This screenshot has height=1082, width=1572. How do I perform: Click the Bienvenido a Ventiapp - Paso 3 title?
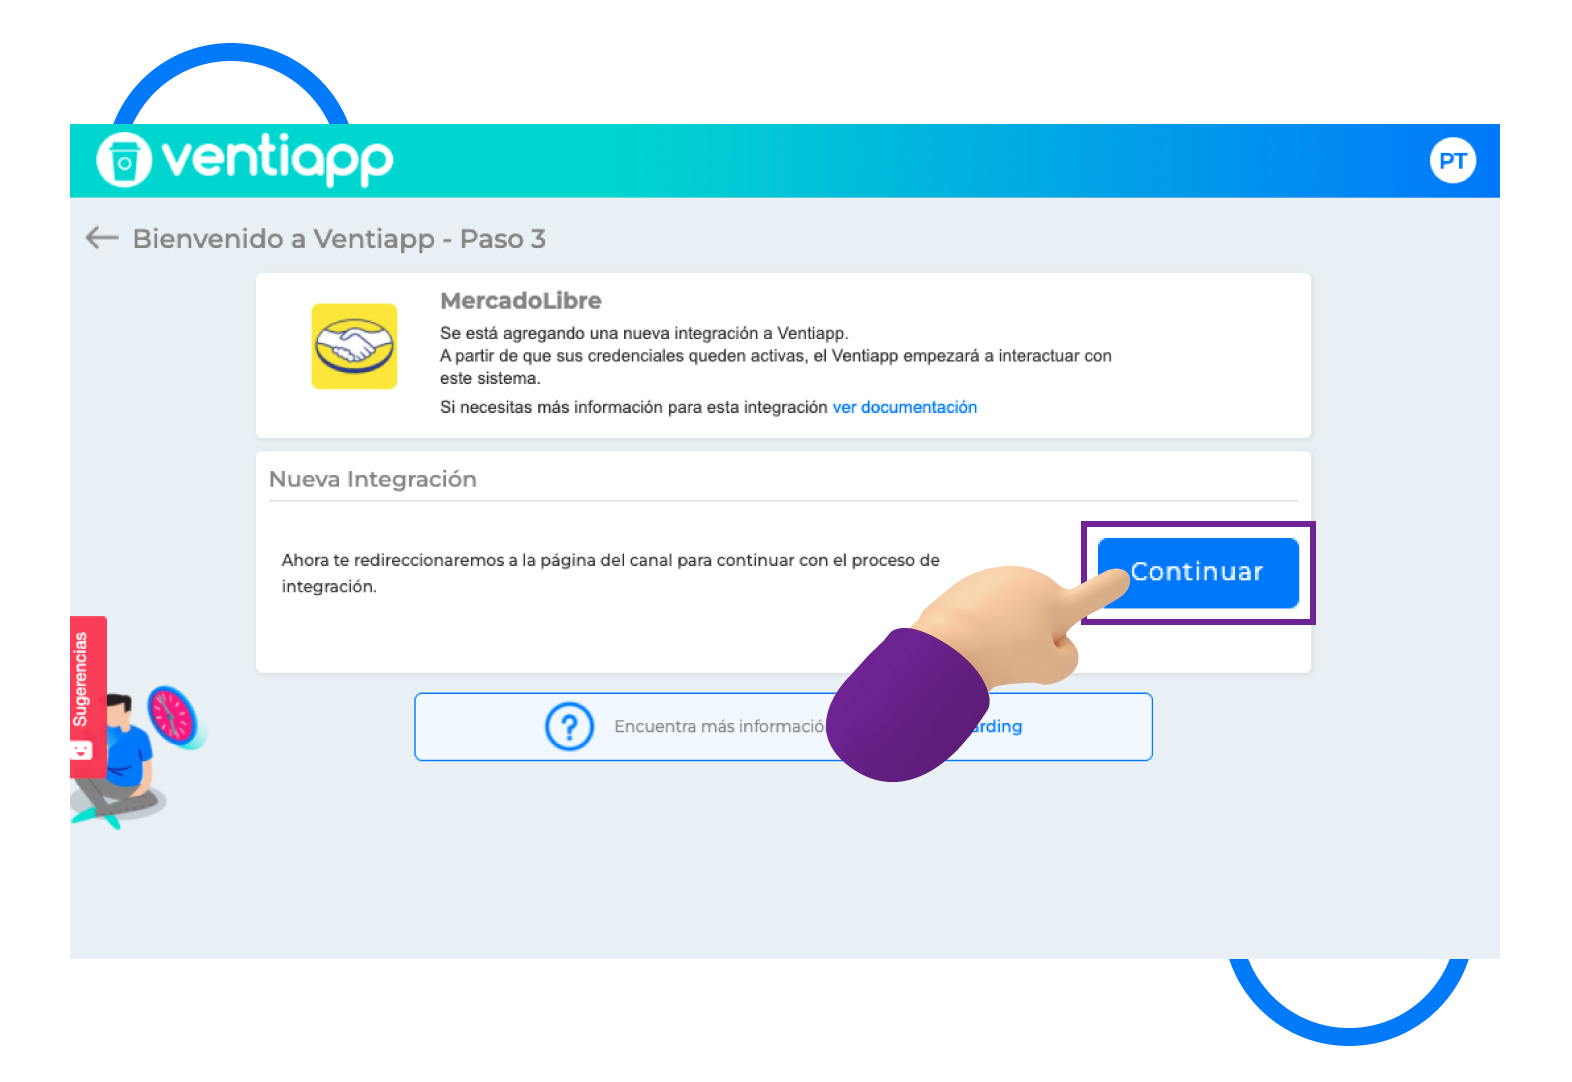coord(339,239)
